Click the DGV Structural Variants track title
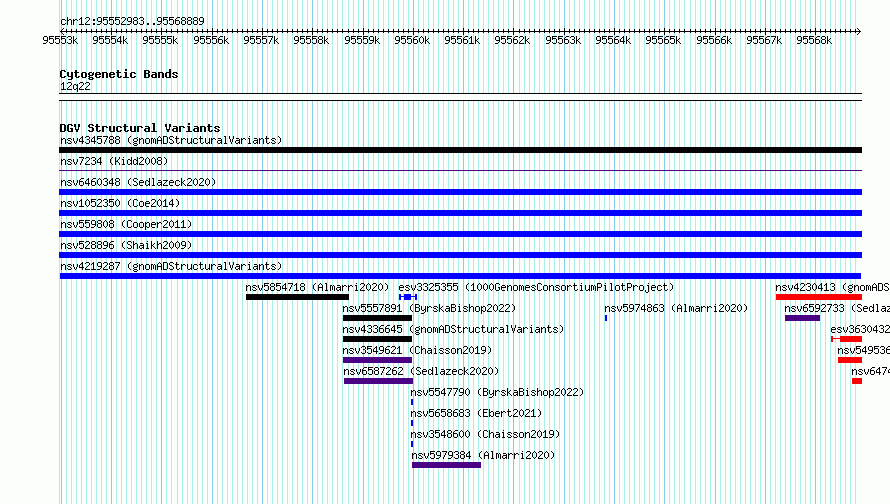 [140, 128]
